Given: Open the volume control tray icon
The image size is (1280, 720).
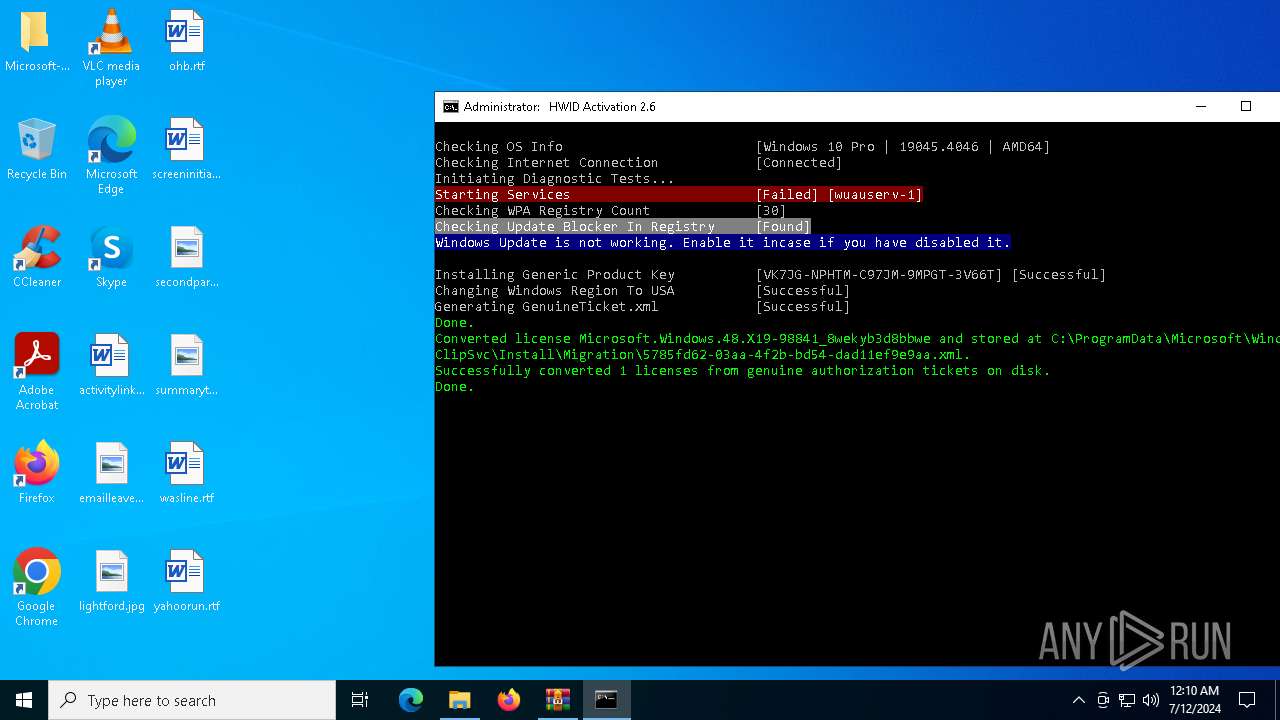Looking at the screenshot, I should click(1151, 700).
